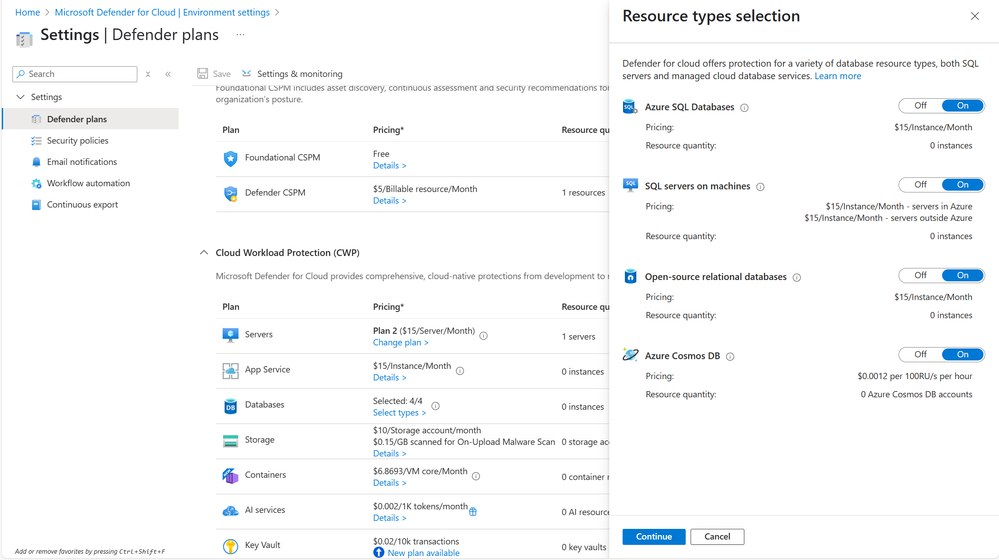
Task: Click the info icon for Open-source relational databases
Action: click(x=797, y=277)
